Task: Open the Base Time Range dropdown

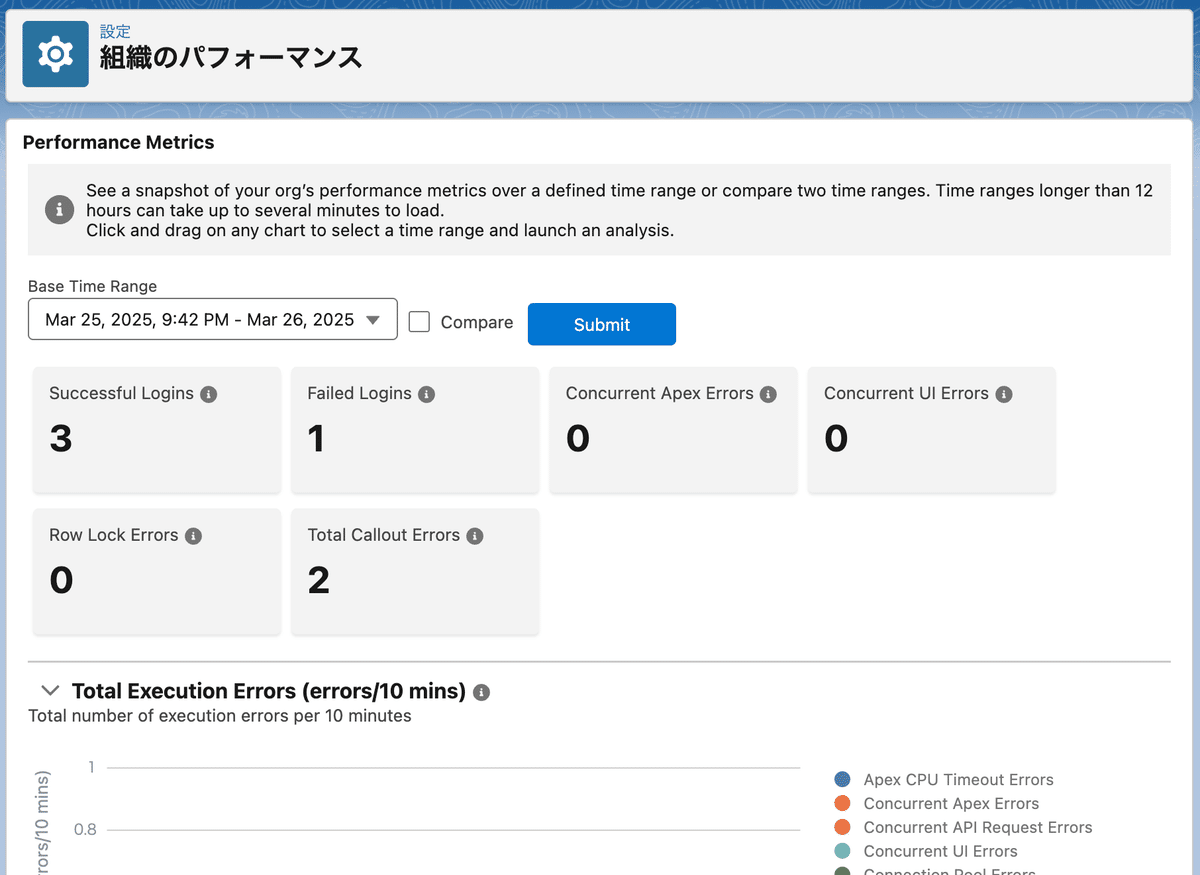Action: [212, 318]
